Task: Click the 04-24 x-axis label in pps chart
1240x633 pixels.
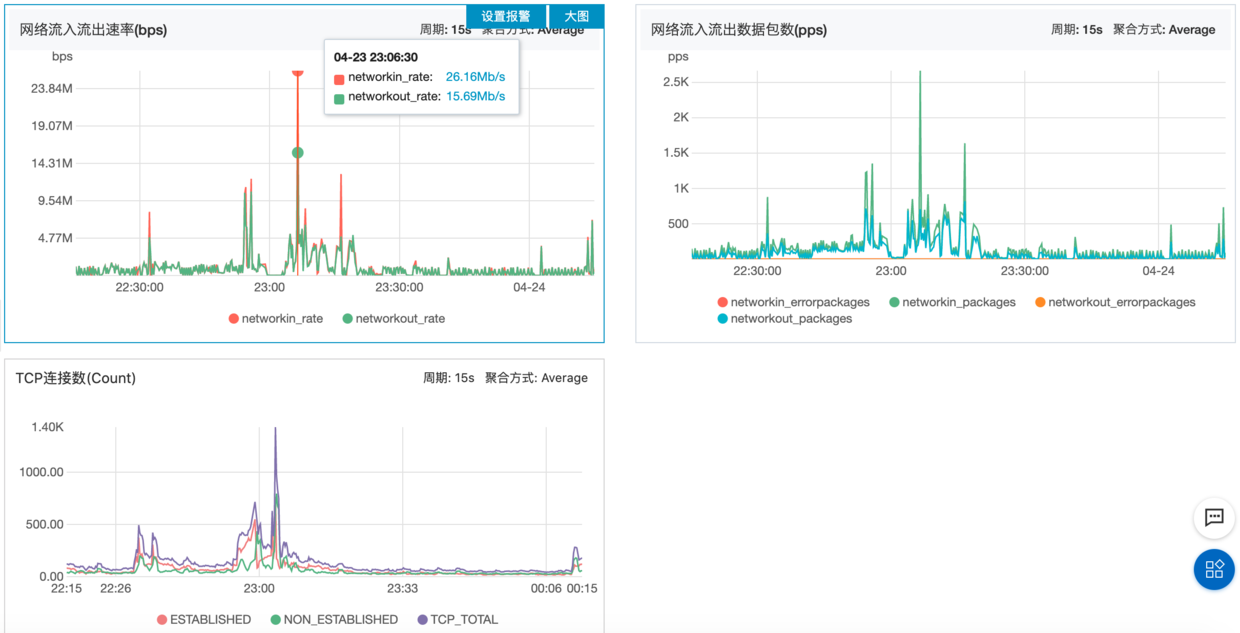Action: (1158, 271)
